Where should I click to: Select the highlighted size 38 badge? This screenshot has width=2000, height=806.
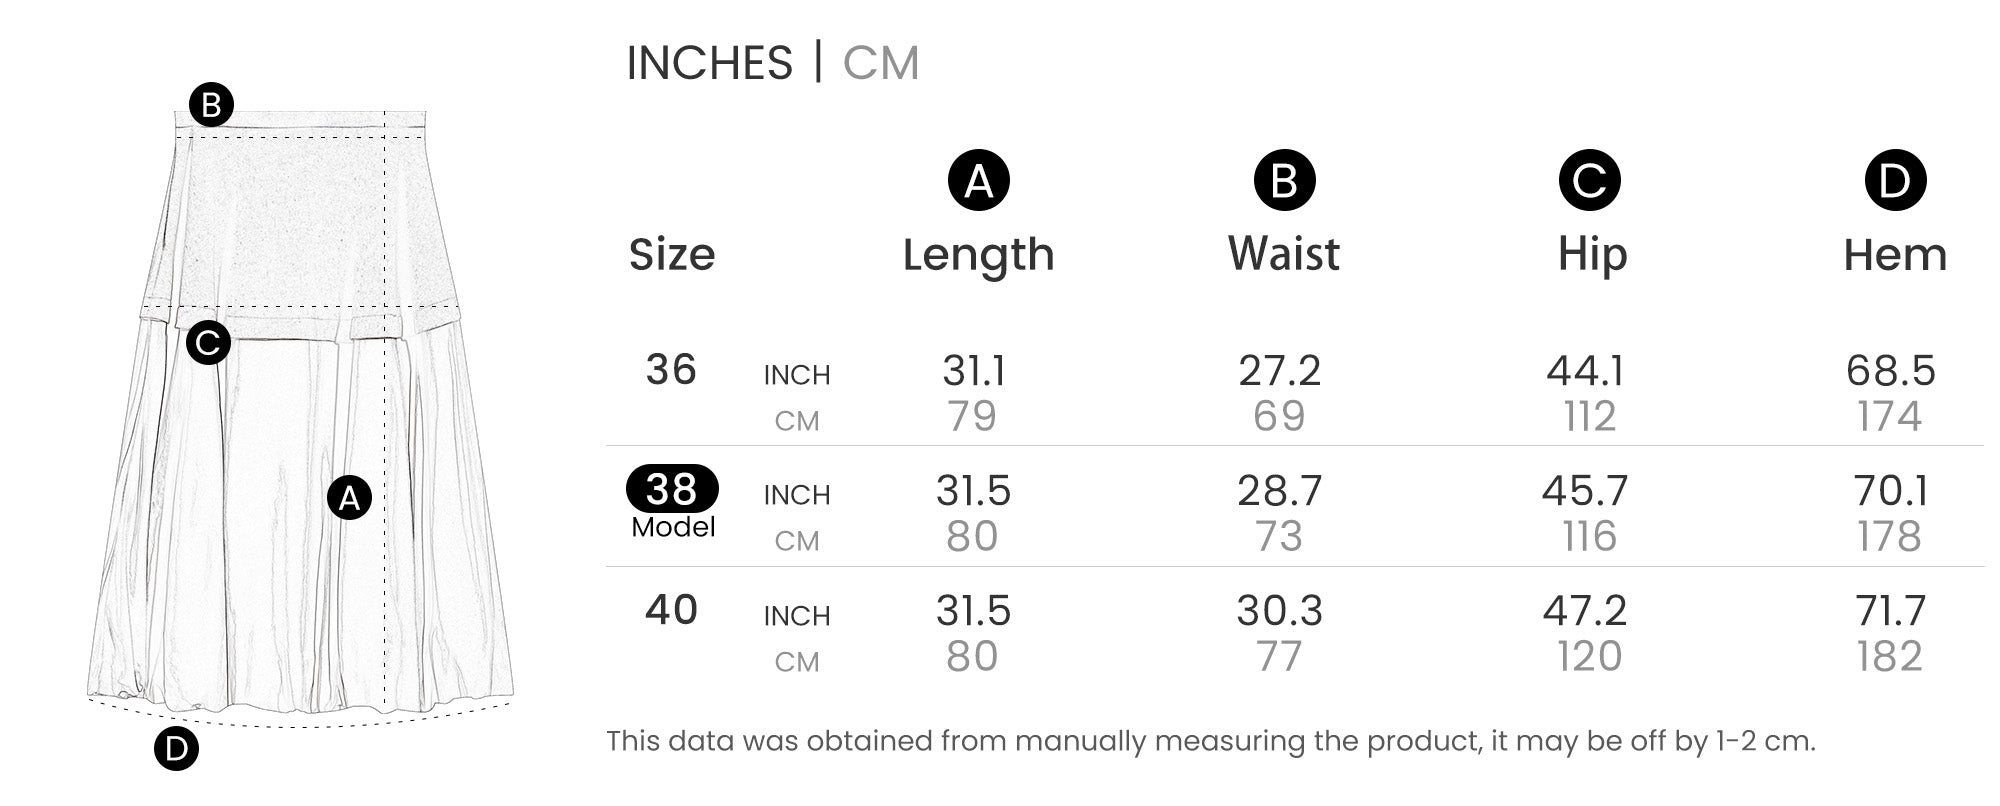pos(672,490)
